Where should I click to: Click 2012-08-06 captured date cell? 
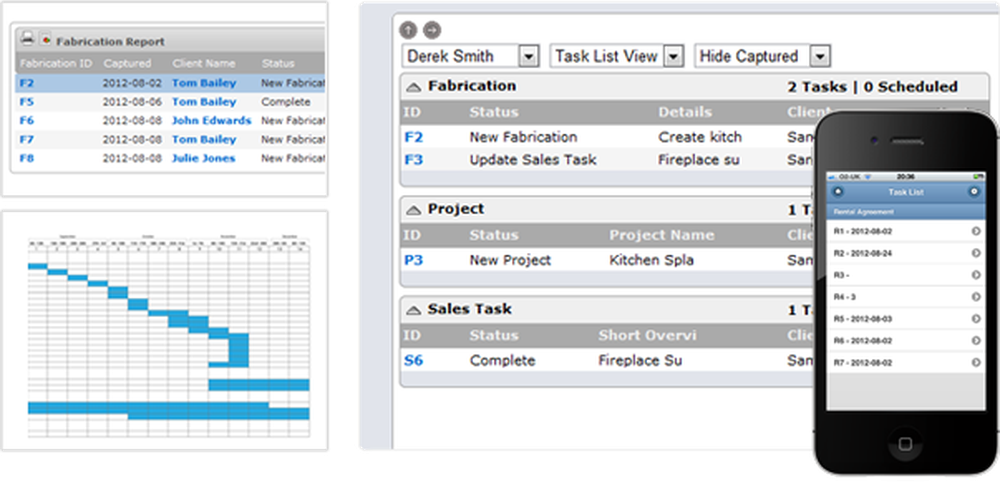(133, 102)
